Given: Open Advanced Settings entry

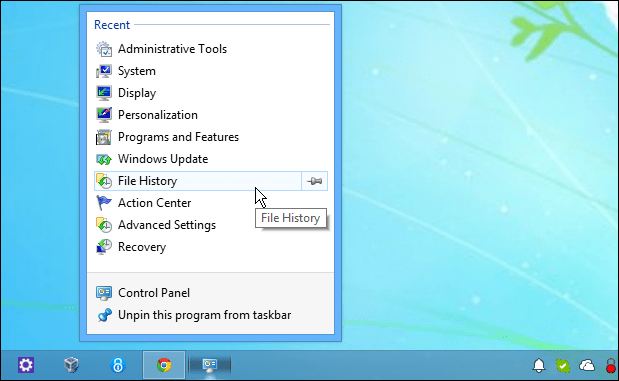Looking at the screenshot, I should pyautogui.click(x=210, y=225).
